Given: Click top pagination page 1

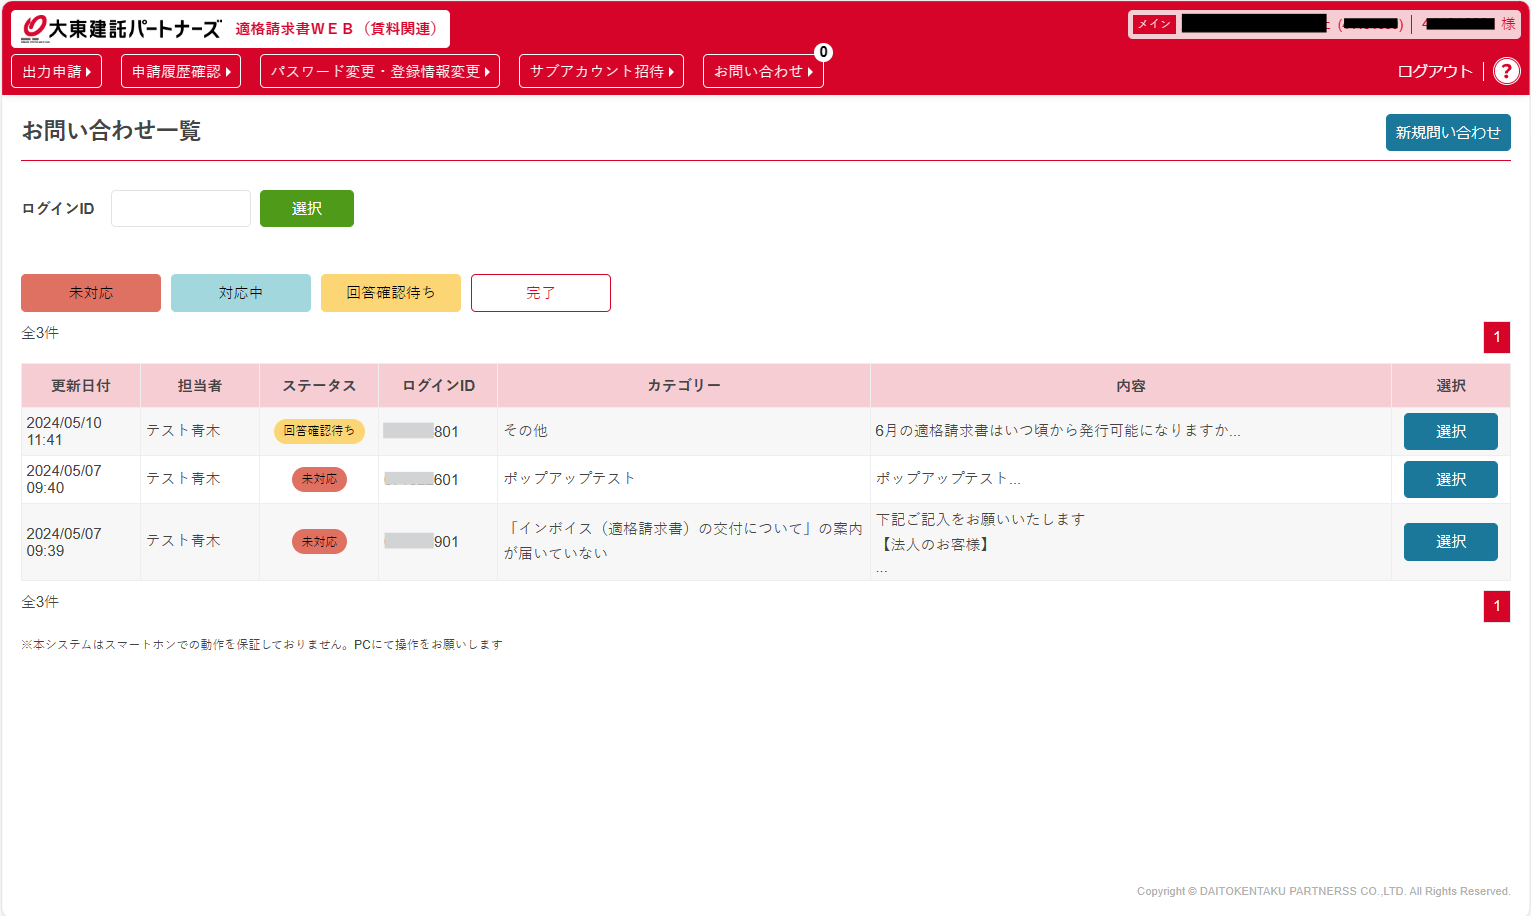Looking at the screenshot, I should (x=1497, y=337).
